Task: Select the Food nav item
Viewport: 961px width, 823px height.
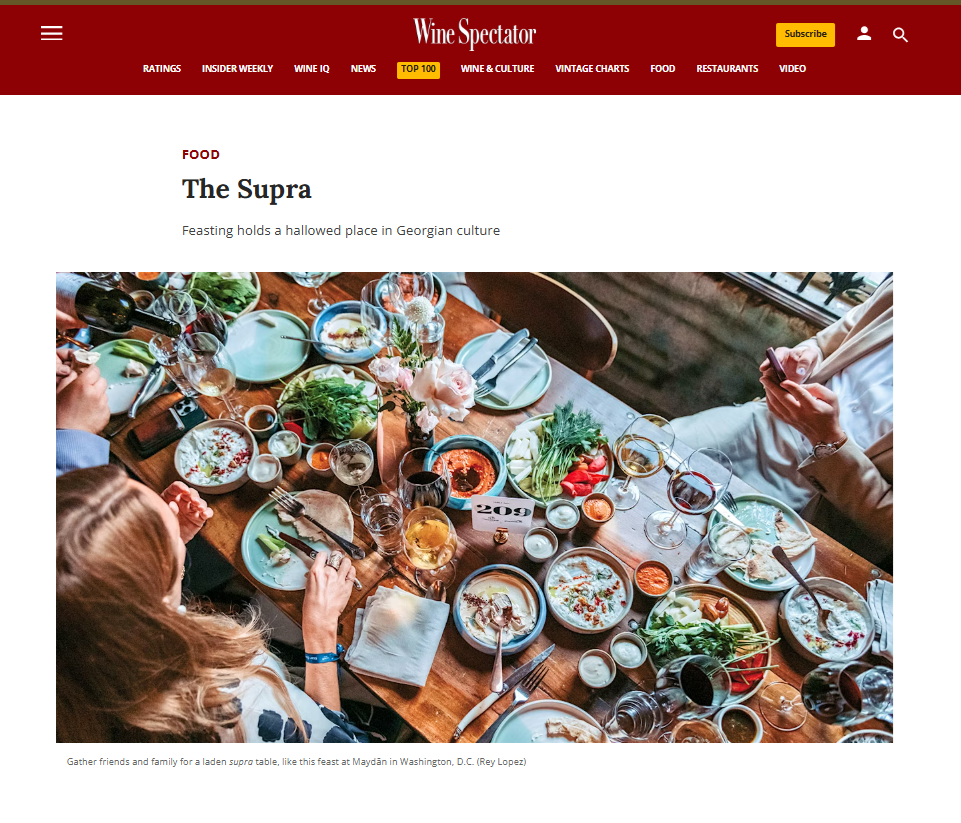Action: click(x=663, y=69)
